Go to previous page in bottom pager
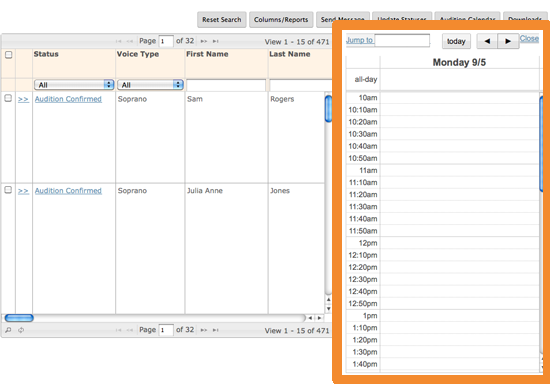550x384 pixels. [129, 330]
